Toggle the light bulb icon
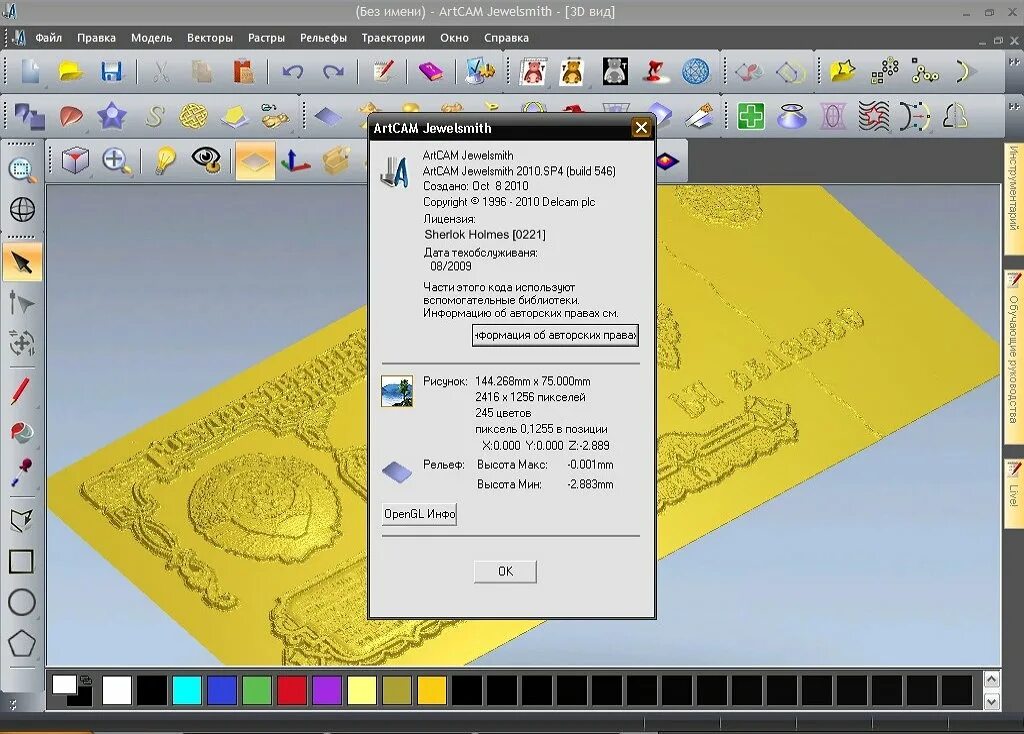This screenshot has width=1024, height=734. (165, 160)
